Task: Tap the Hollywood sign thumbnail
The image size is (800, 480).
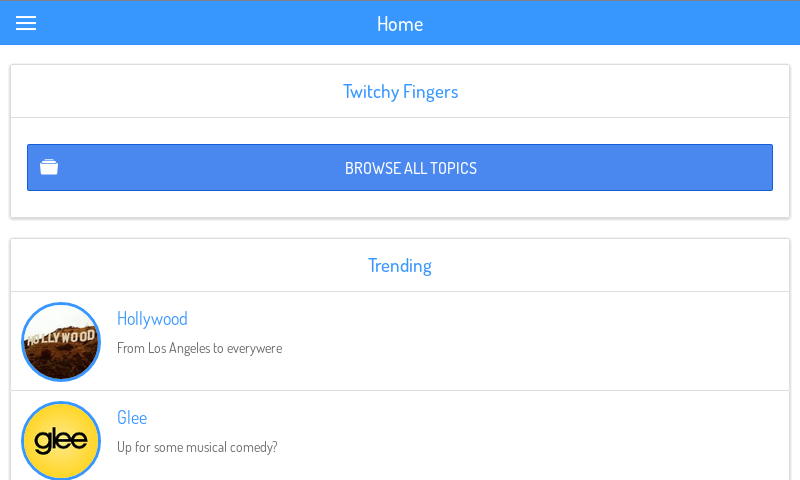Action: coord(61,342)
